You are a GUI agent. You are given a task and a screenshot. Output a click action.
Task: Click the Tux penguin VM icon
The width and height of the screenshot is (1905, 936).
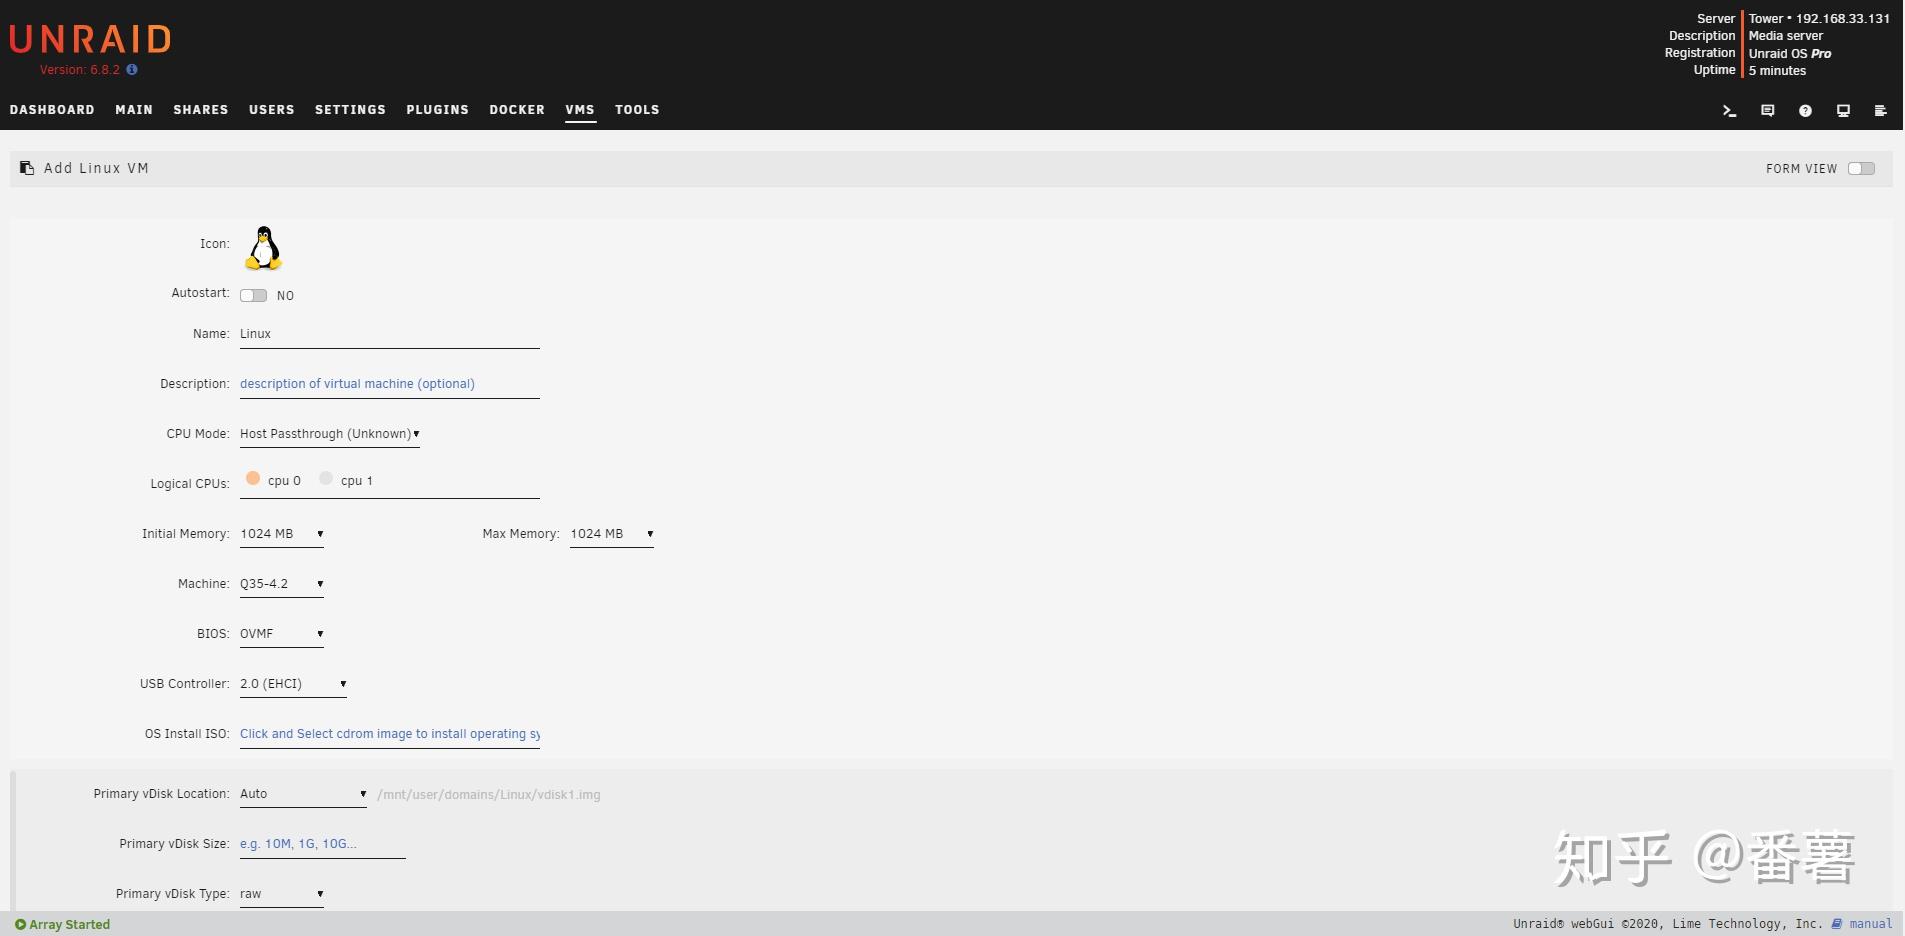tap(263, 247)
